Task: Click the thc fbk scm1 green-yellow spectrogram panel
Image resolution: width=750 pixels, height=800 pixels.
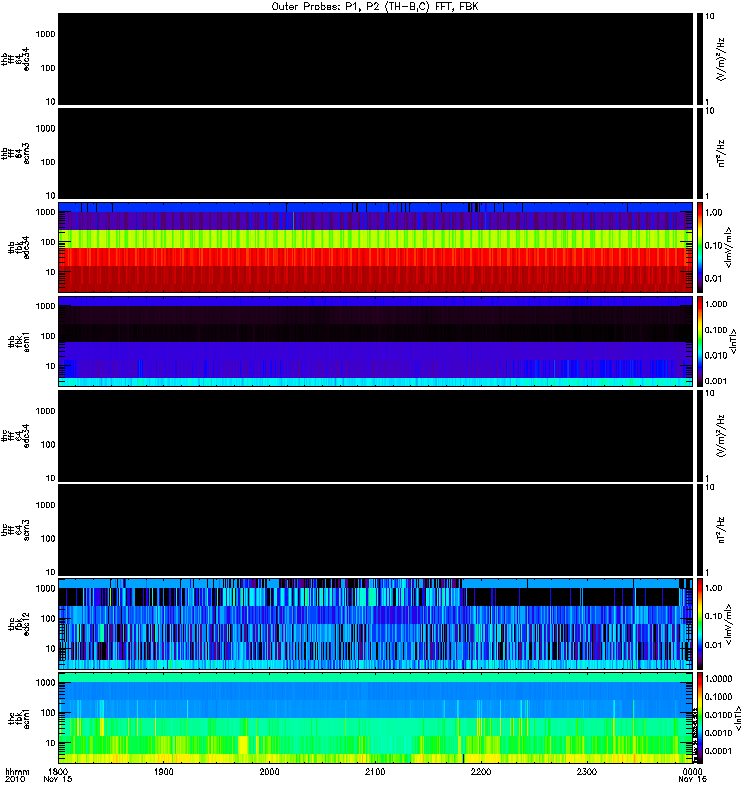Action: click(375, 718)
